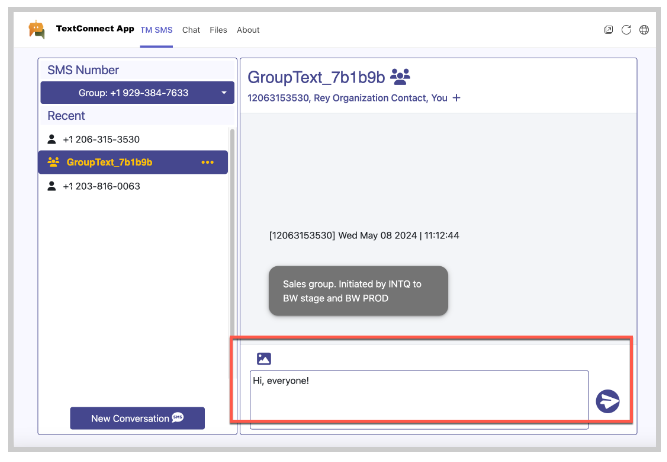The image size is (667, 462).
Task: Open the +1 206-315-3530 conversation
Action: tap(100, 139)
